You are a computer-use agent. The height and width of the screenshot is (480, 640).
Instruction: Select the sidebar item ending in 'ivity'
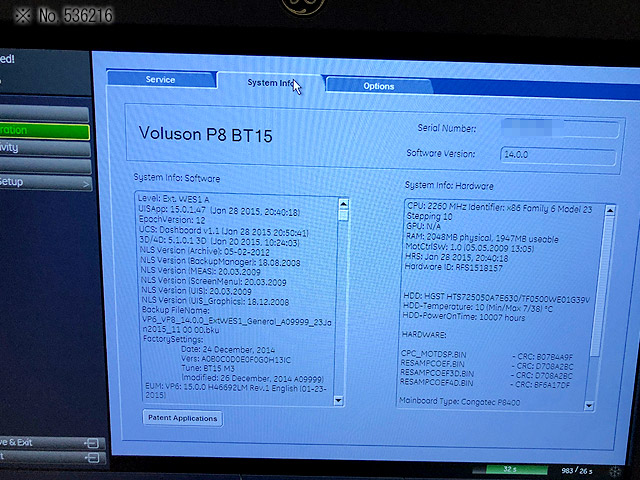[44, 148]
